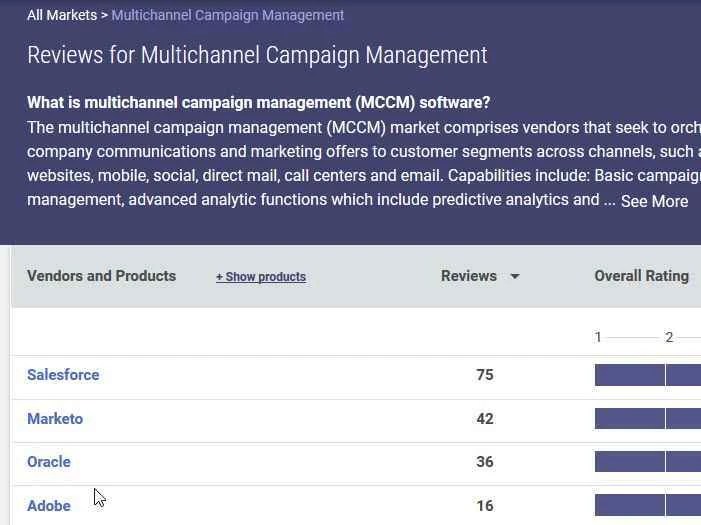Expand vendor list via Show products
This screenshot has width=701, height=525.
pos(261,277)
